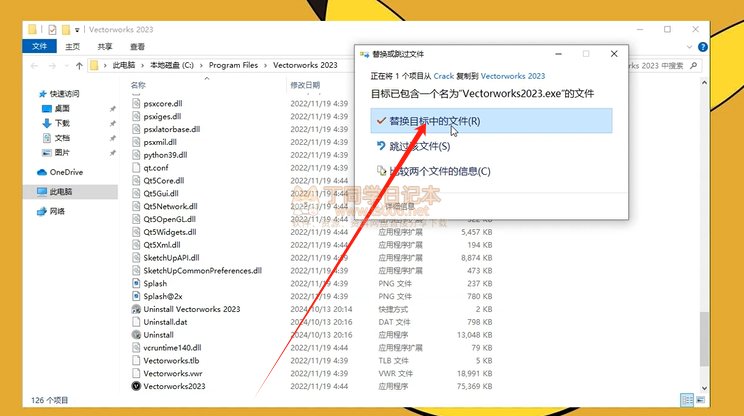The width and height of the screenshot is (744, 416).
Task: Click the Vectorworks.vwr file icon
Action: point(136,373)
